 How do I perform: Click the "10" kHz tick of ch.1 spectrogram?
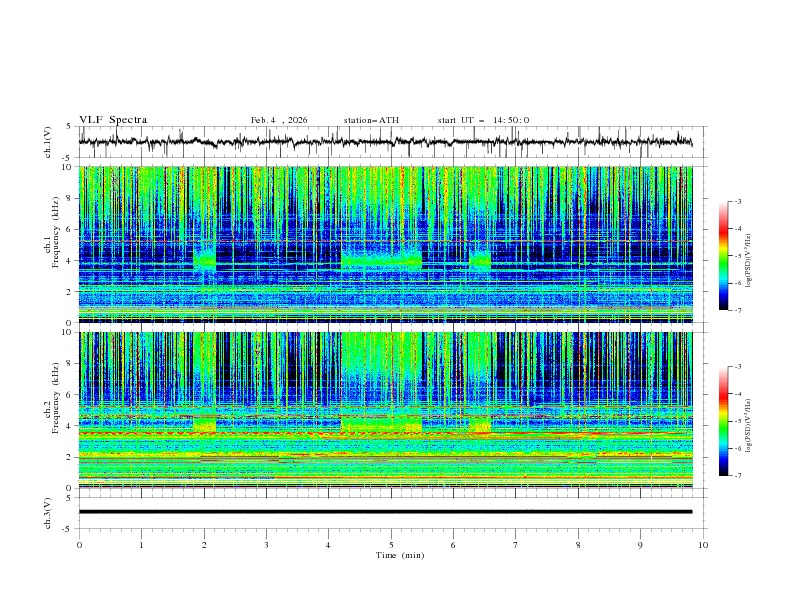point(68,167)
